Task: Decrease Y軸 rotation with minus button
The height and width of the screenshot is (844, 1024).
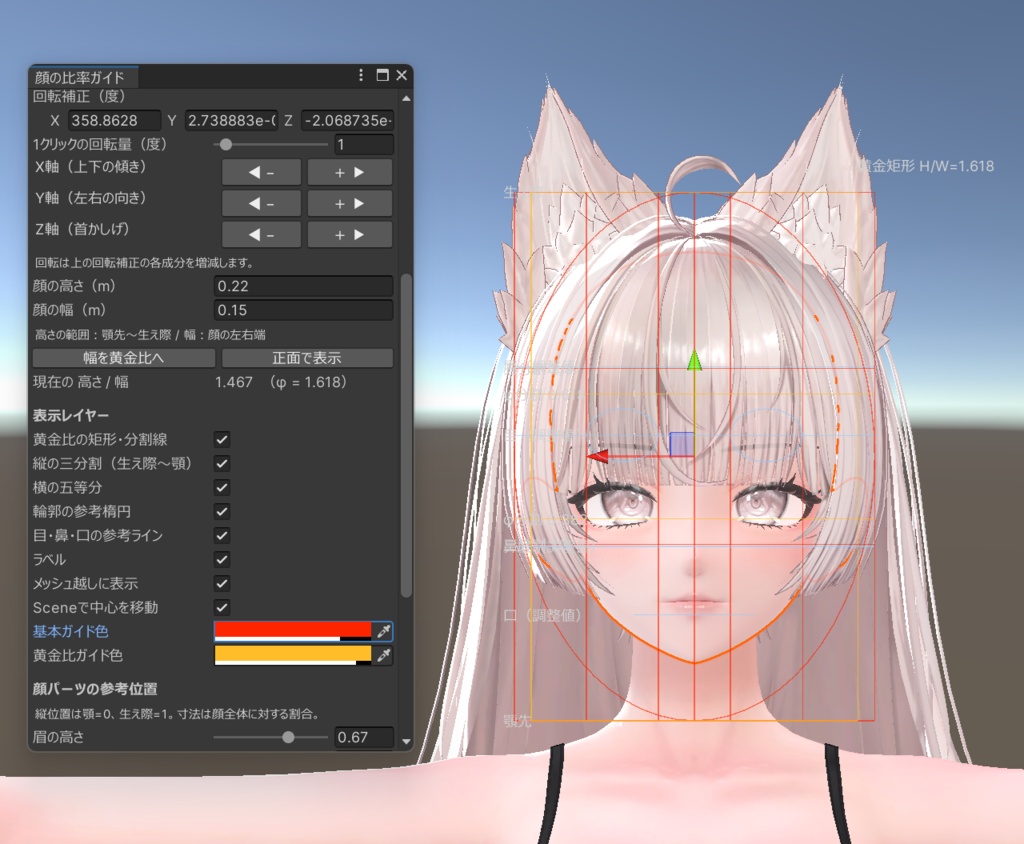Action: tap(261, 204)
